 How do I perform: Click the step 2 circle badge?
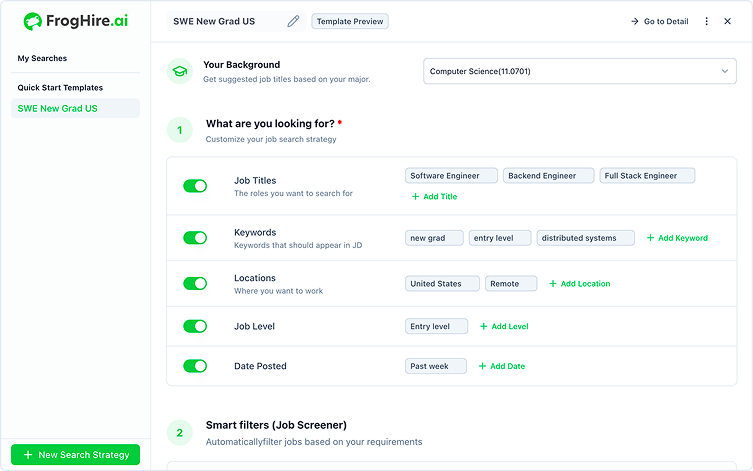point(180,433)
